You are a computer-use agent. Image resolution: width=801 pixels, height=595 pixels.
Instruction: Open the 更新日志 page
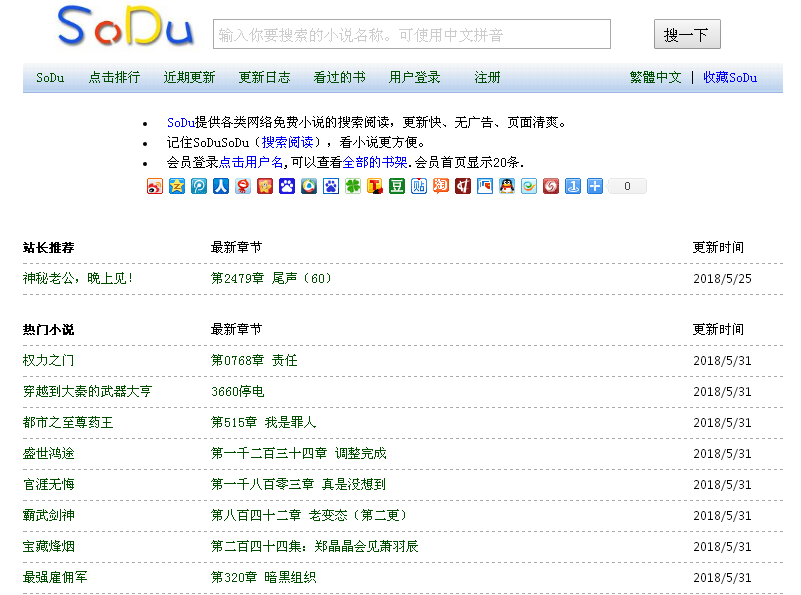pyautogui.click(x=264, y=77)
